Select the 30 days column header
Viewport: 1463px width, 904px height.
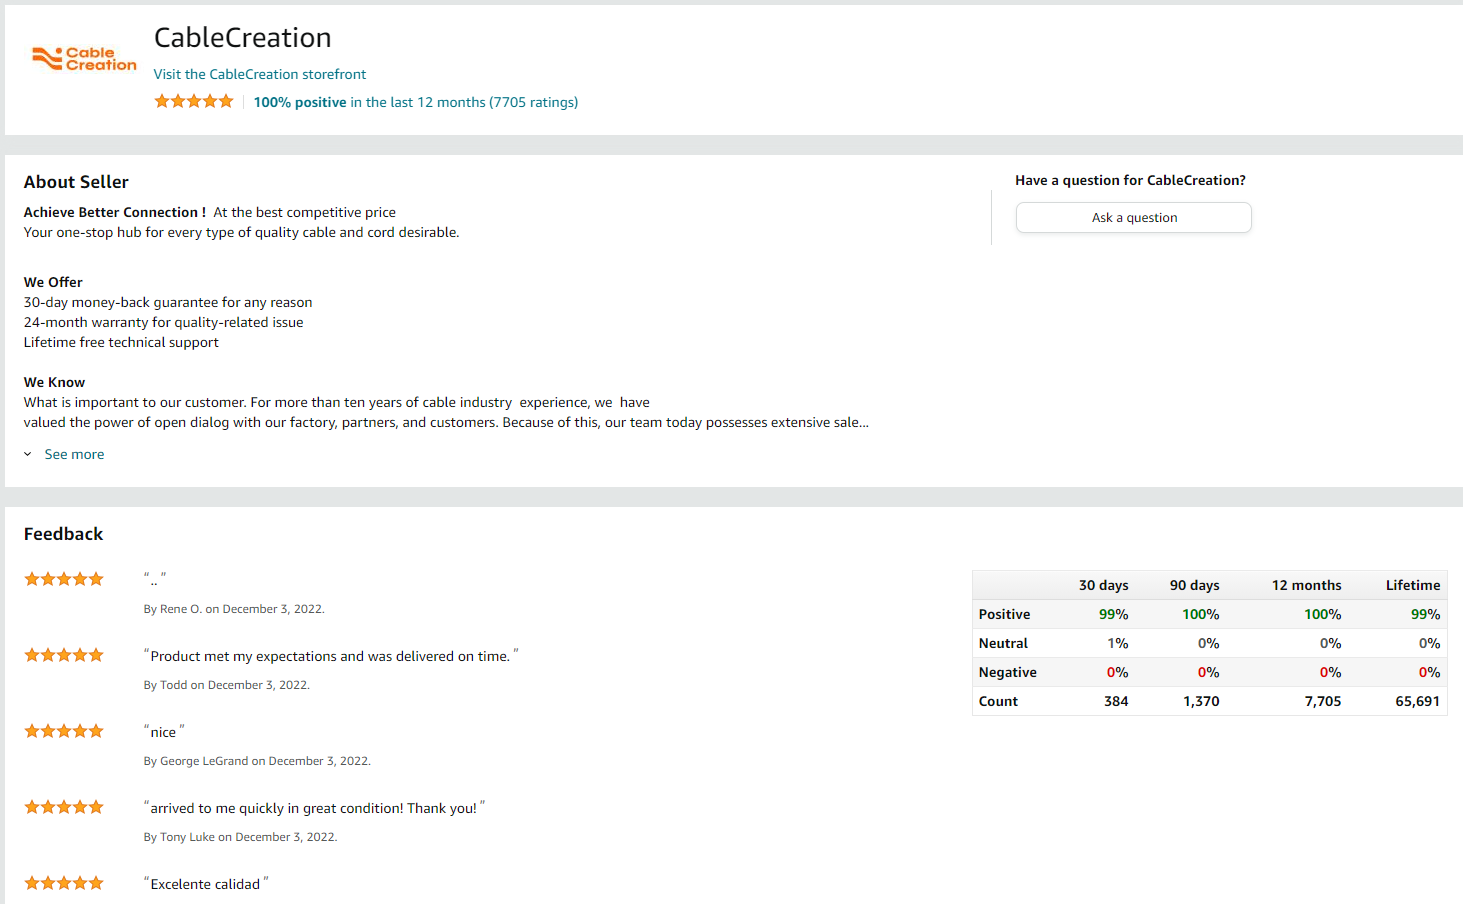point(1103,585)
